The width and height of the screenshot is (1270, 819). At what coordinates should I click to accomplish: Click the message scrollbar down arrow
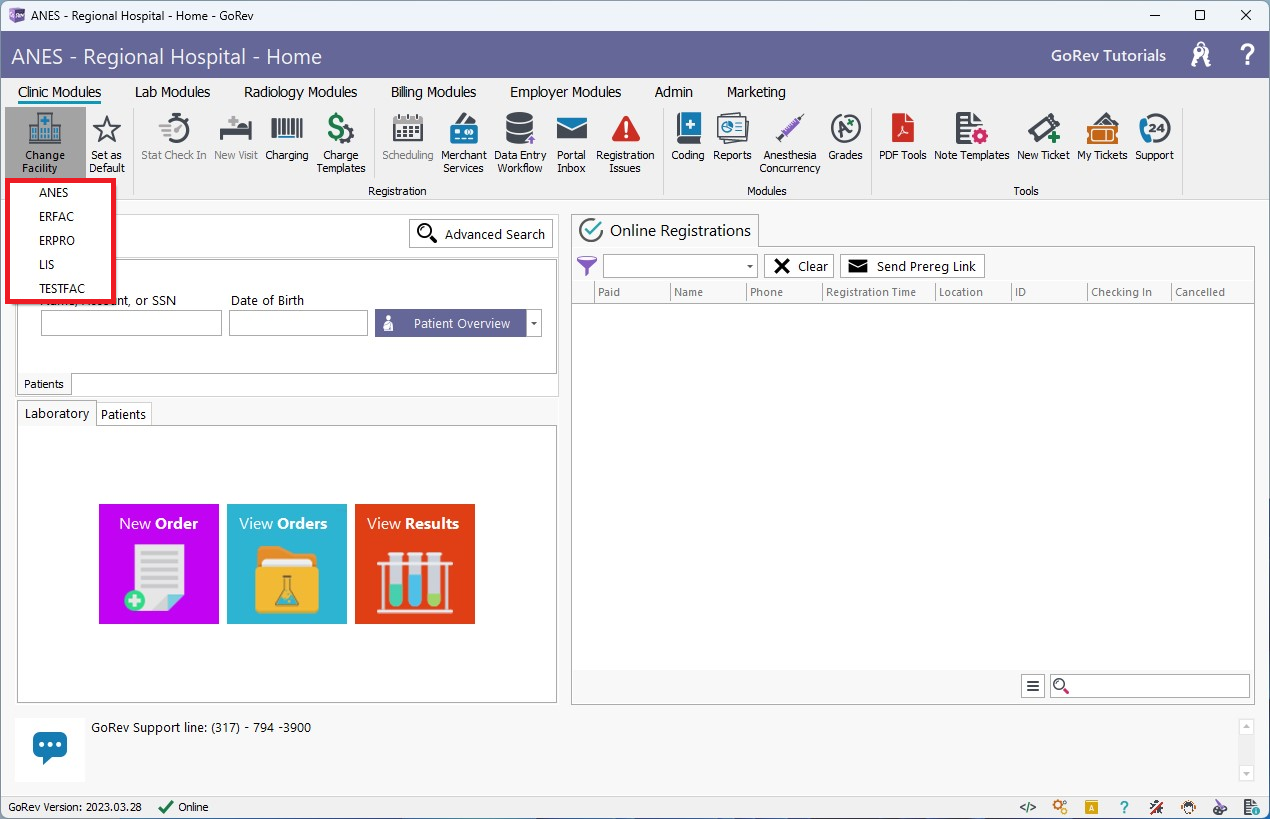1246,773
